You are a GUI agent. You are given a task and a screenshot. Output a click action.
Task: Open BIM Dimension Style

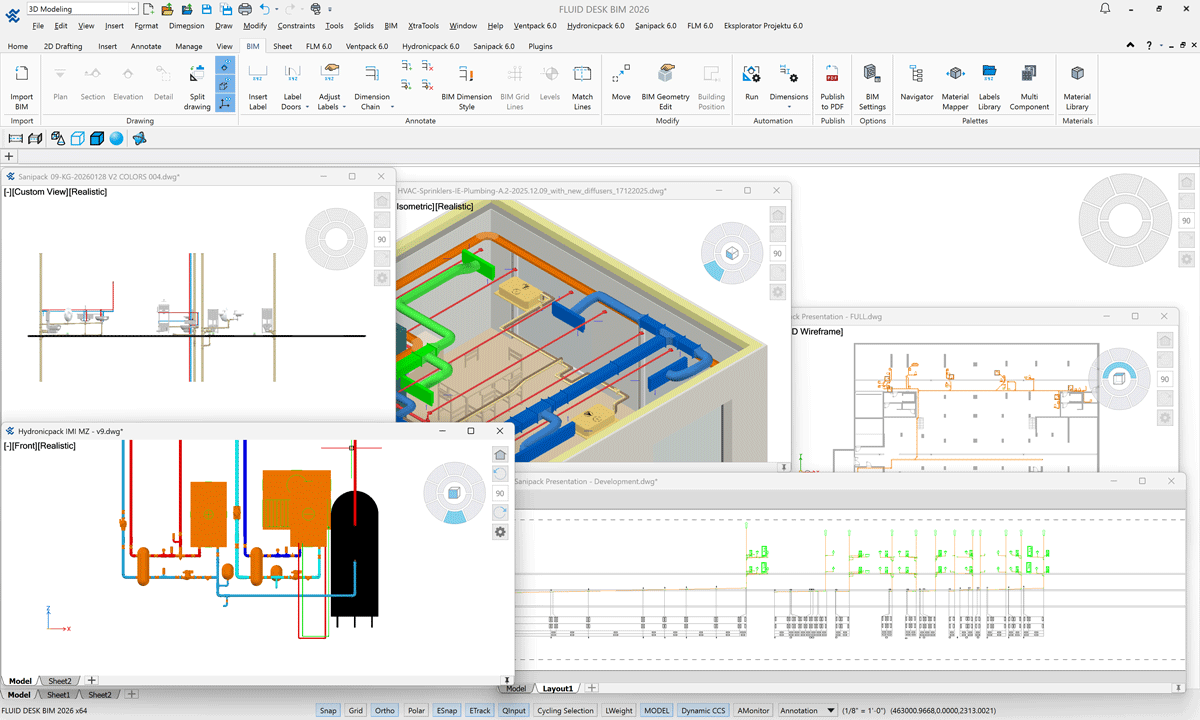click(466, 87)
